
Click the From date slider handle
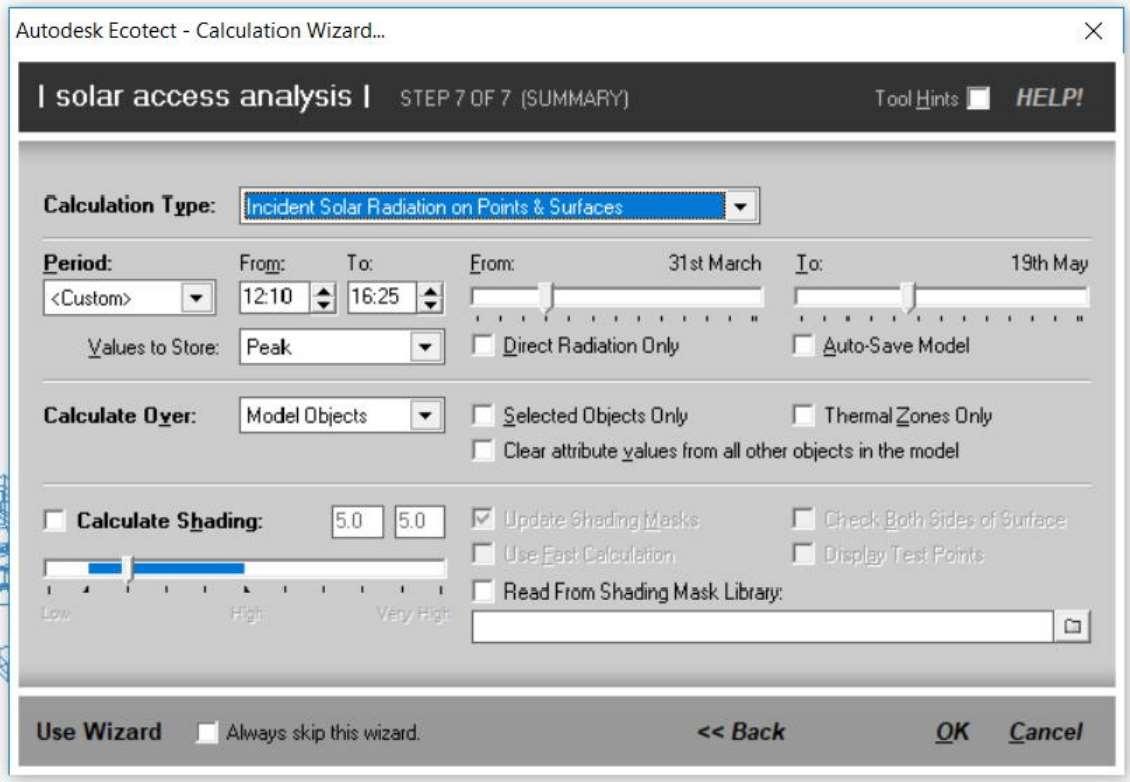547,297
